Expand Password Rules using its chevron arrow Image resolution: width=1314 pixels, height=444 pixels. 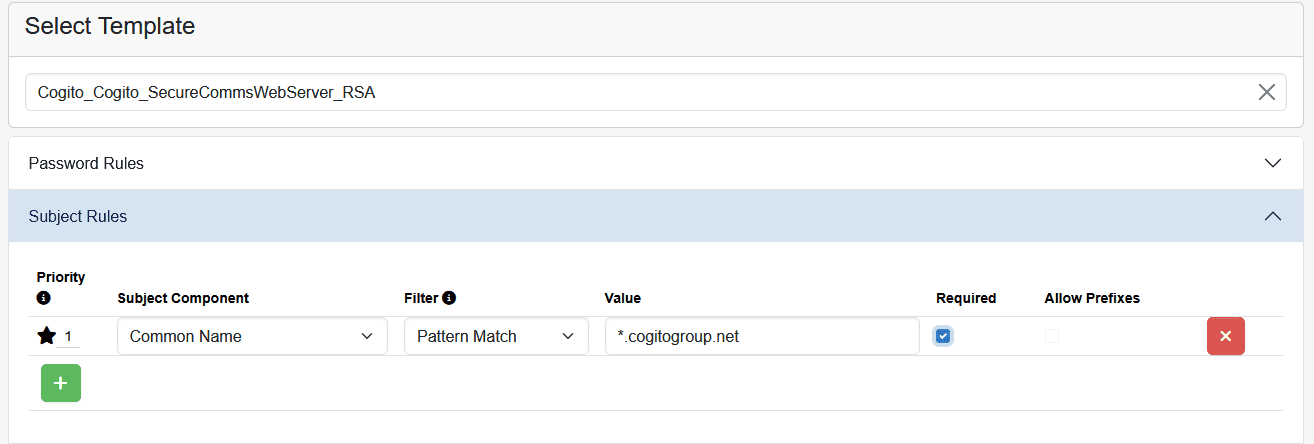coord(1272,163)
